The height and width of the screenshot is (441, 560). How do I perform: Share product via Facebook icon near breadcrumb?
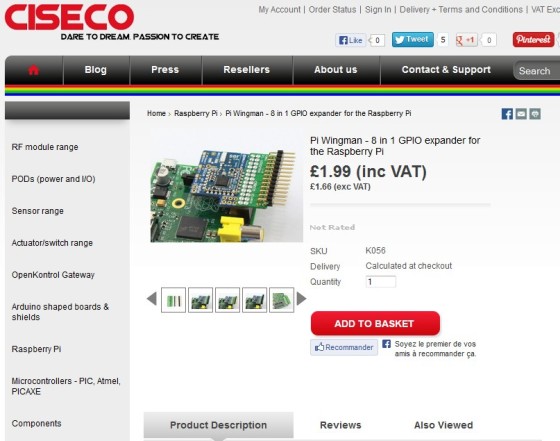(x=507, y=114)
